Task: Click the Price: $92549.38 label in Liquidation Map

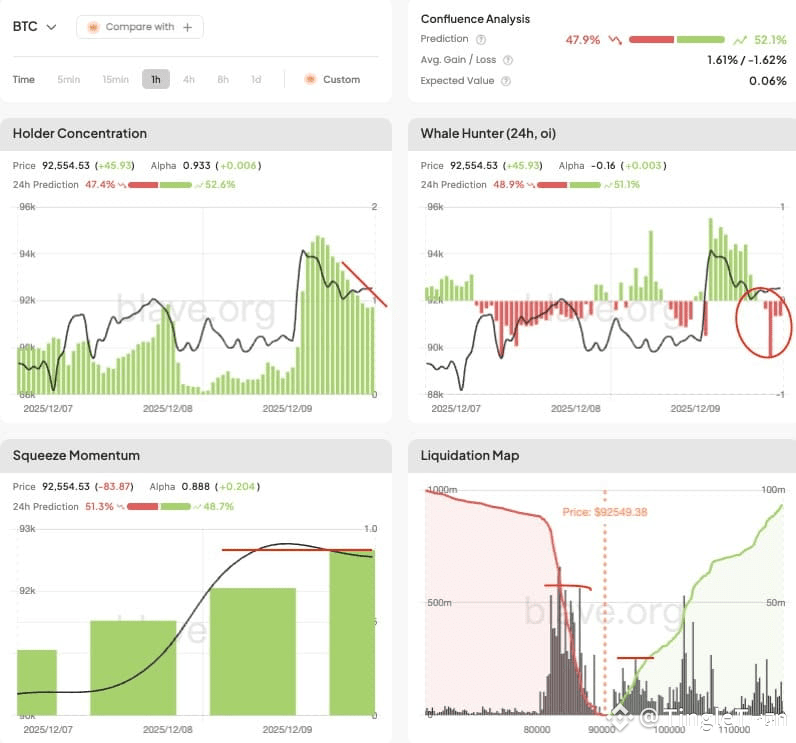Action: tap(605, 512)
